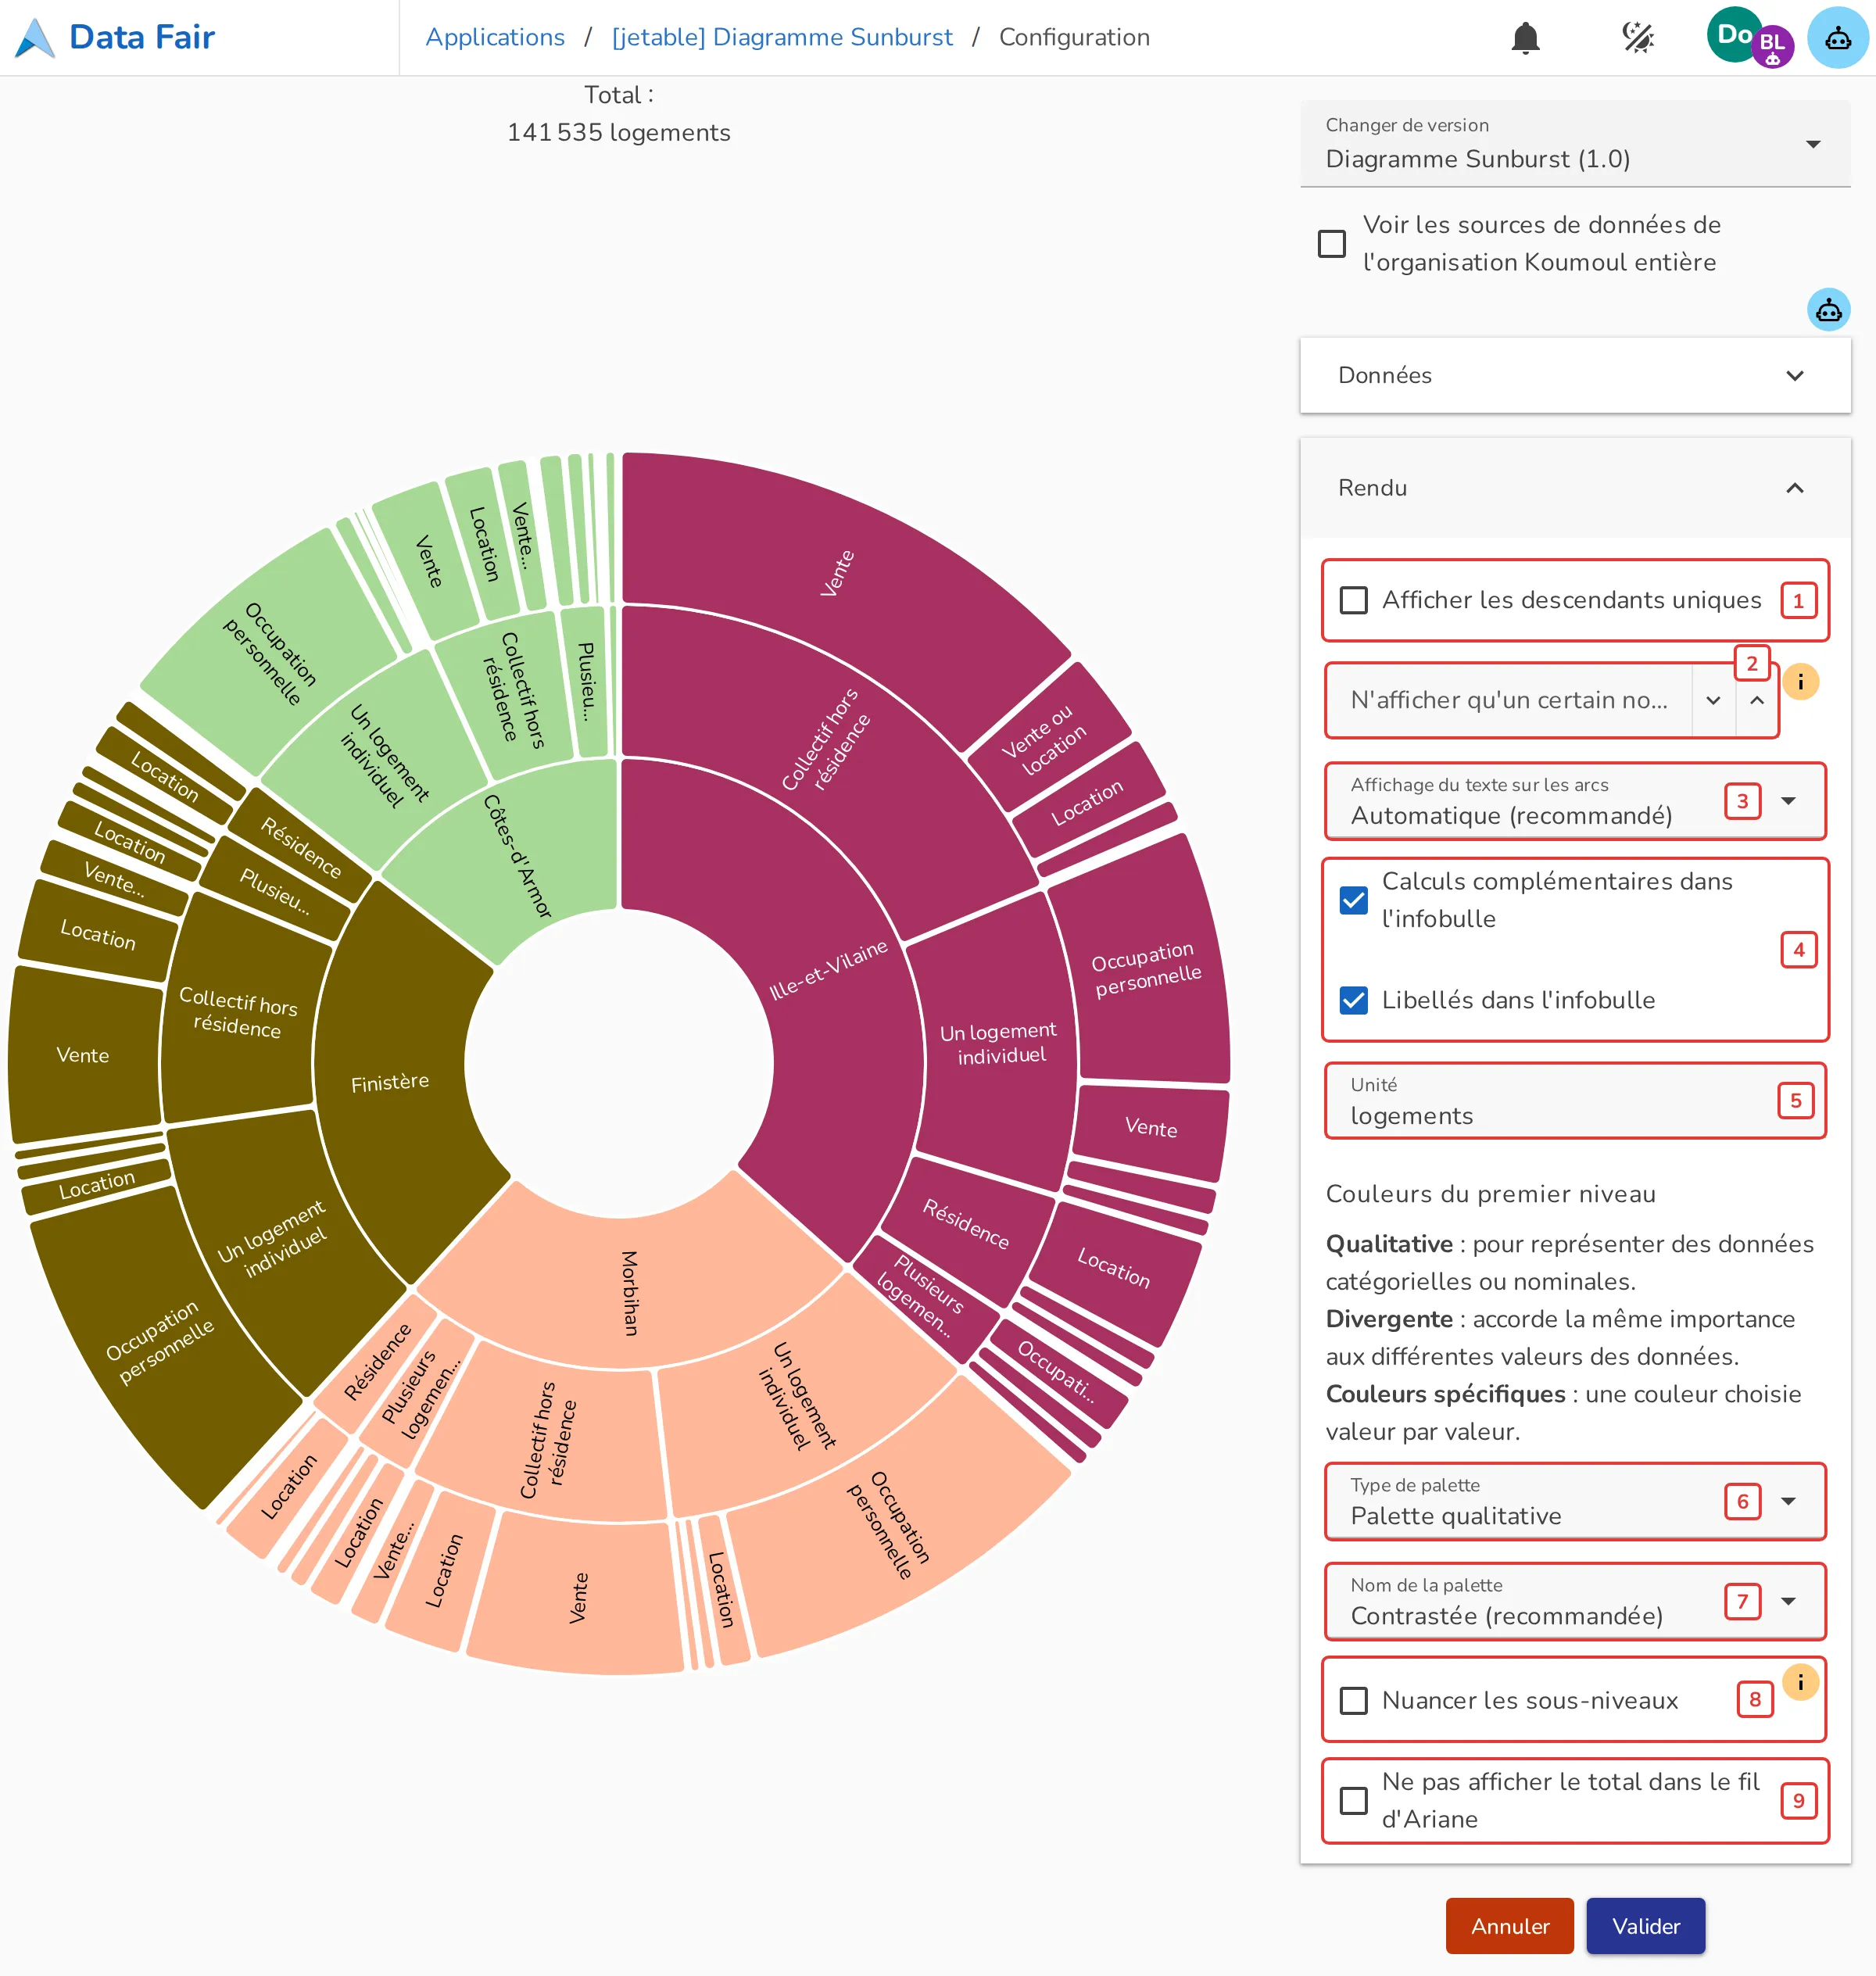Open the notifications bell
Viewport: 1876px width, 1976px height.
[x=1525, y=38]
